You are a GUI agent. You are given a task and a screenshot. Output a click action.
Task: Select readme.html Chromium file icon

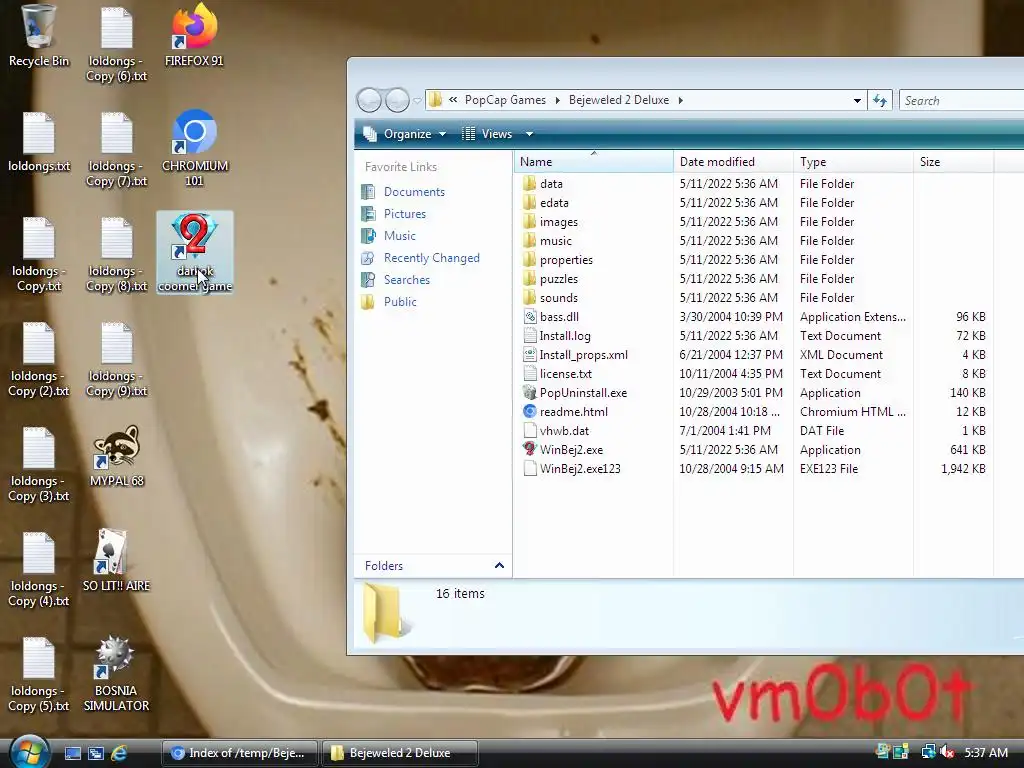[530, 411]
